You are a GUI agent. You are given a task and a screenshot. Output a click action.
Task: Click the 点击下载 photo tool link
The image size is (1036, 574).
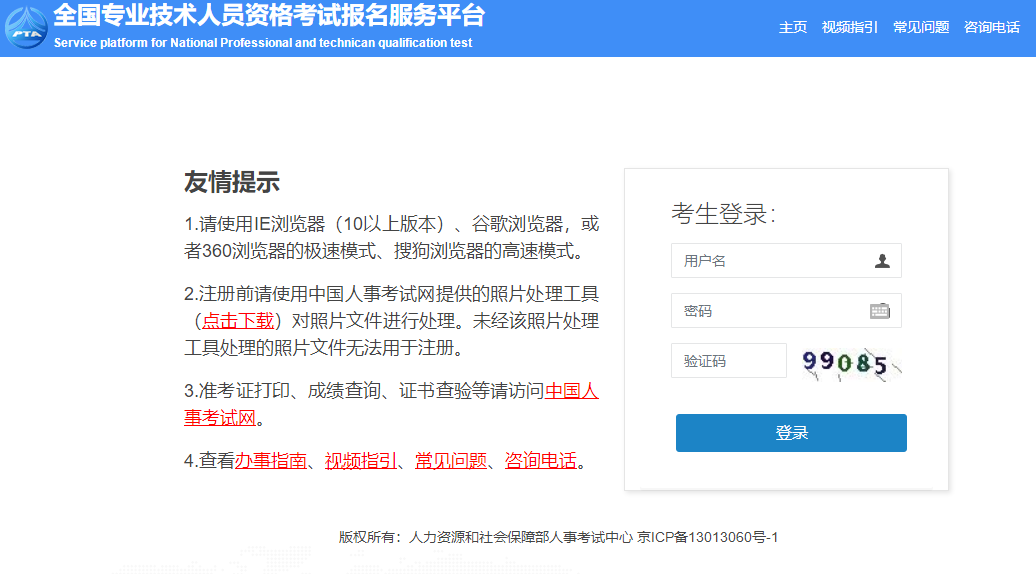[x=237, y=321]
